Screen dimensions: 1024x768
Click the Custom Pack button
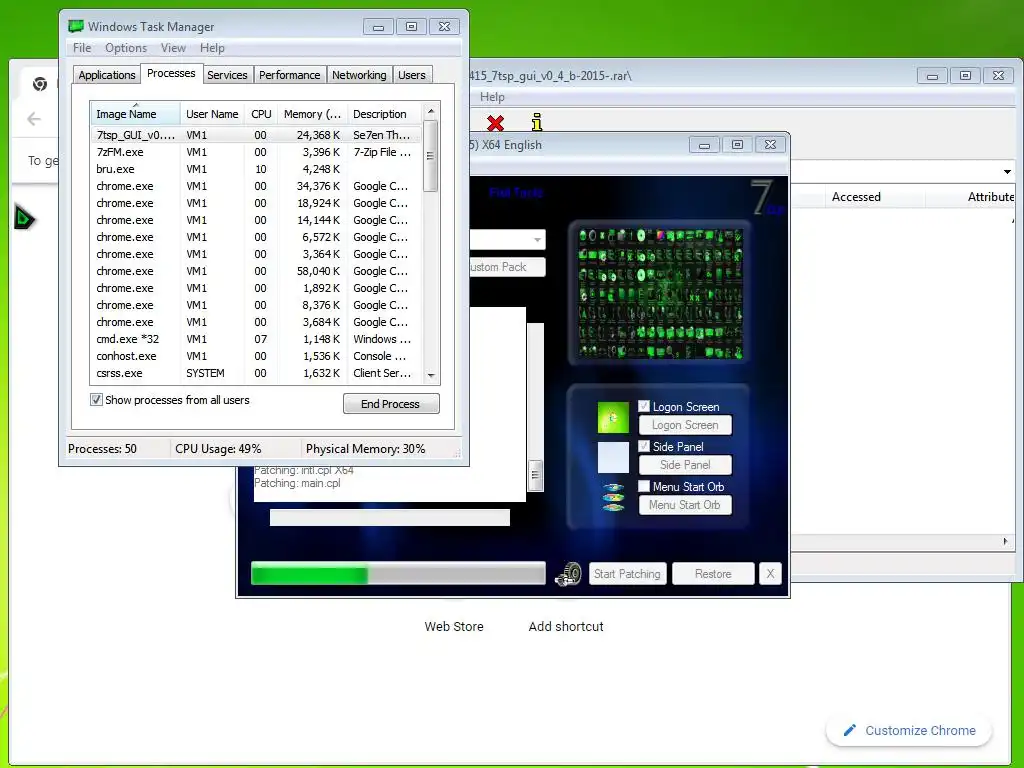tap(507, 267)
